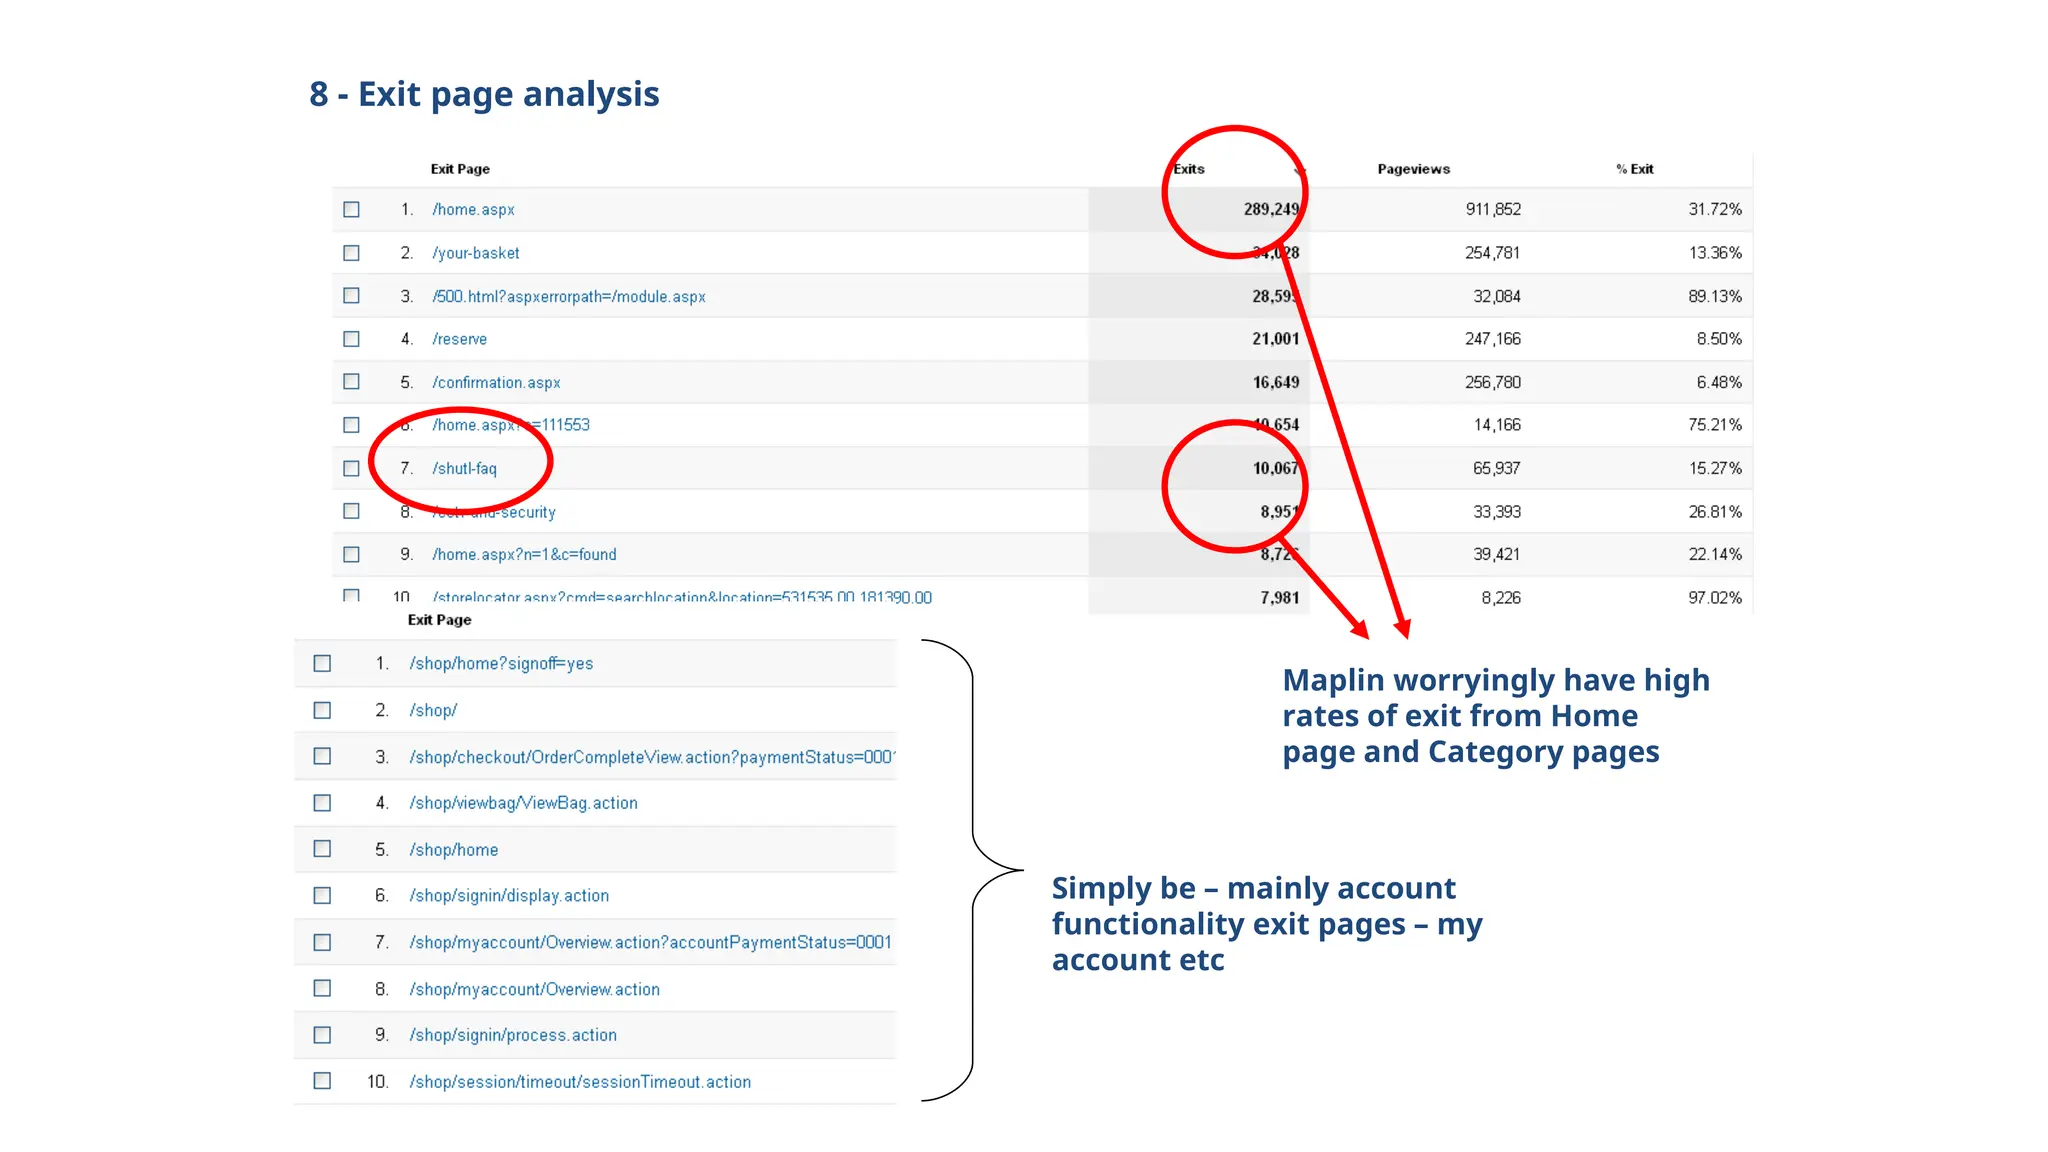
Task: Click the % exit value 75.21%
Action: coord(1715,425)
